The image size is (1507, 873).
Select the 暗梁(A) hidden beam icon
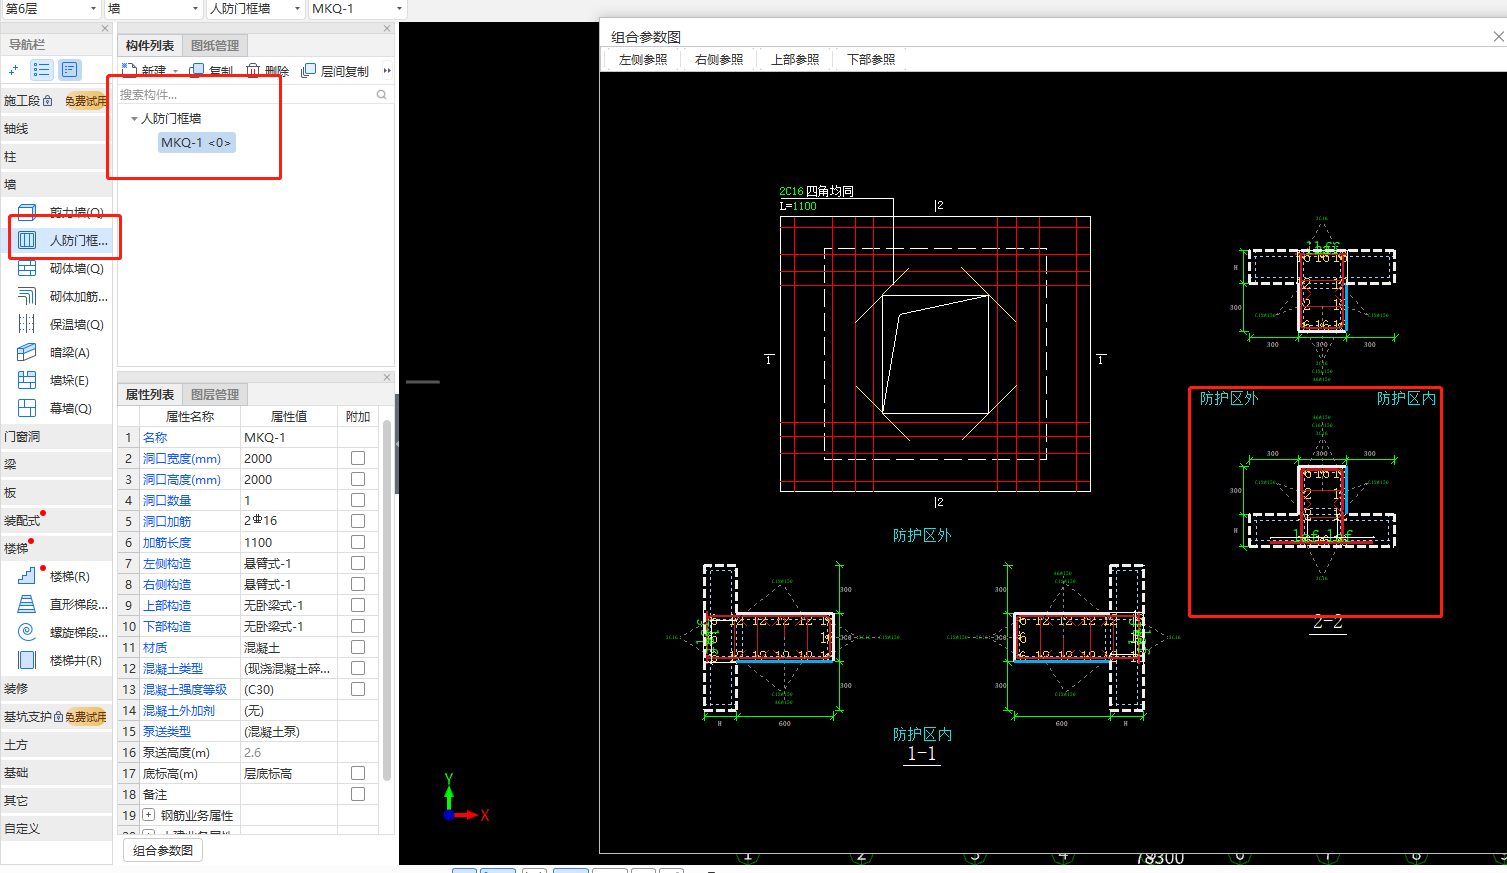click(27, 352)
